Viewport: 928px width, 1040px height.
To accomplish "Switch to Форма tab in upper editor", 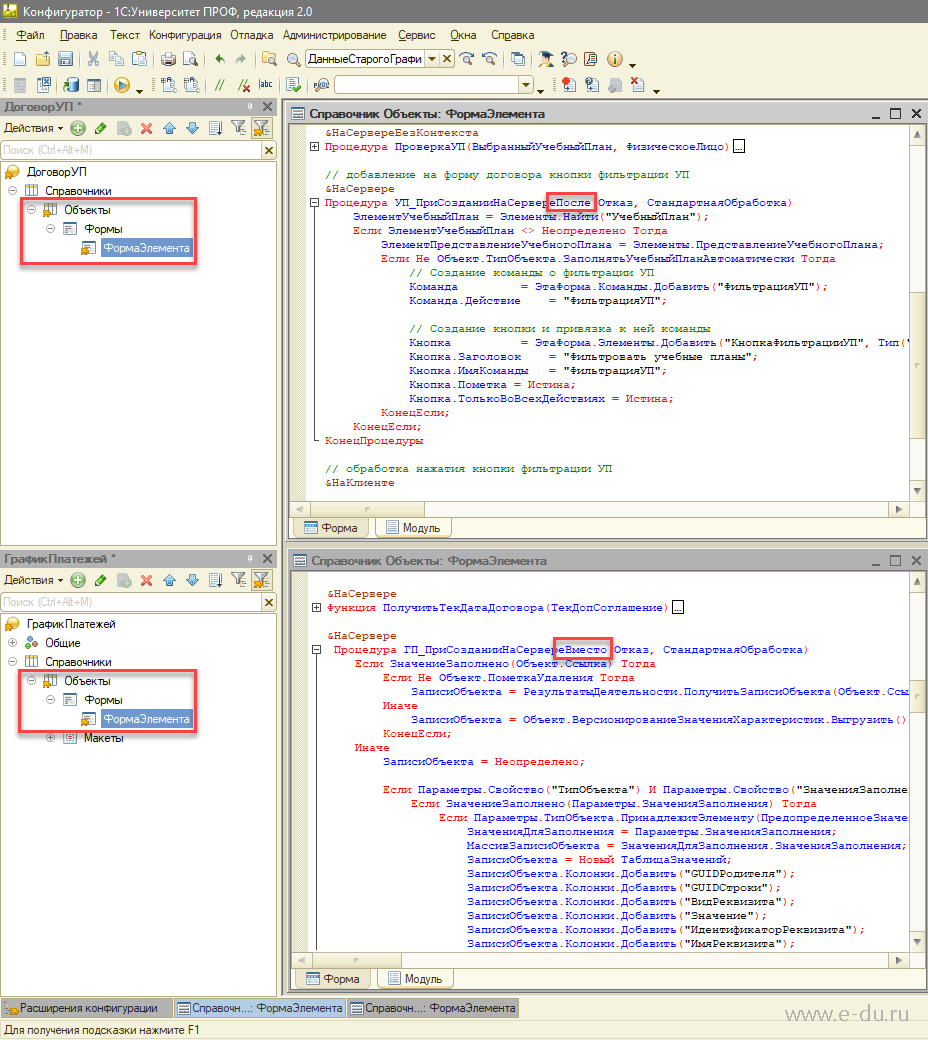I will [x=331, y=528].
